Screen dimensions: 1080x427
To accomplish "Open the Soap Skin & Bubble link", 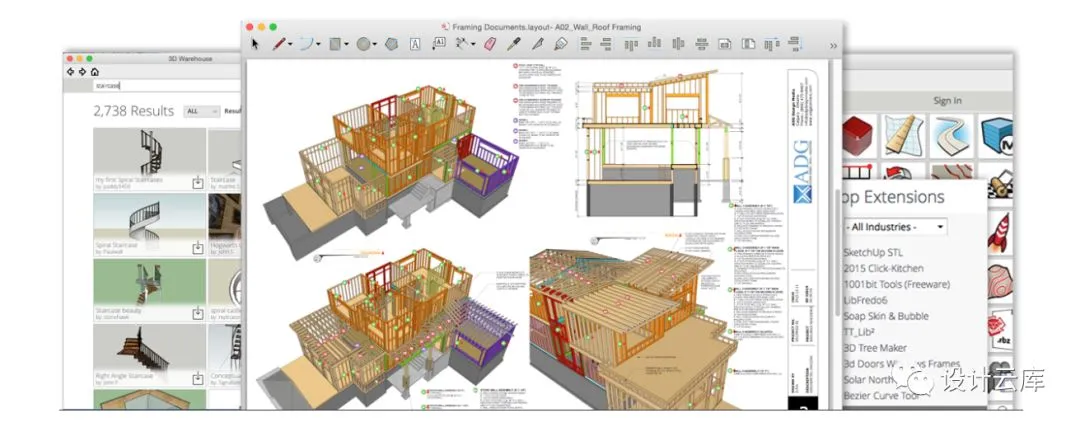I will [x=886, y=316].
